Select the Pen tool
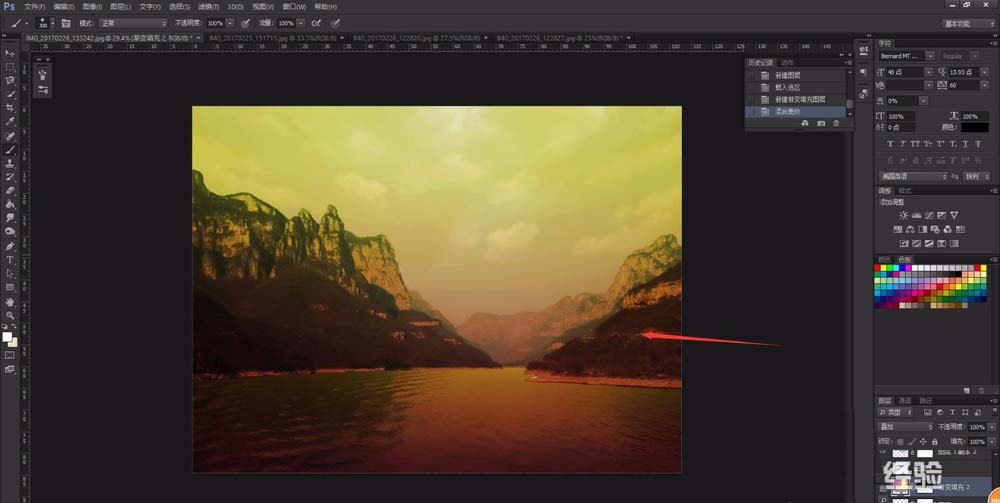Image resolution: width=1000 pixels, height=503 pixels. tap(10, 245)
